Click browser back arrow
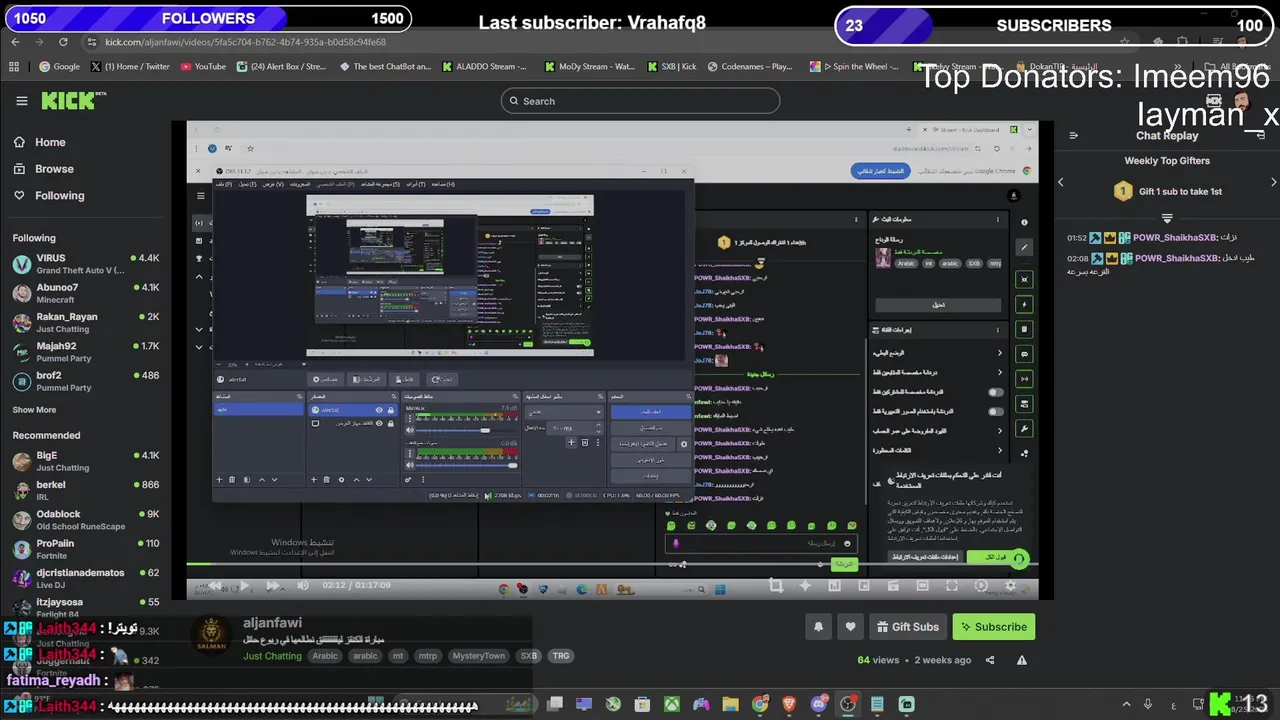The image size is (1280, 720). coord(15,42)
